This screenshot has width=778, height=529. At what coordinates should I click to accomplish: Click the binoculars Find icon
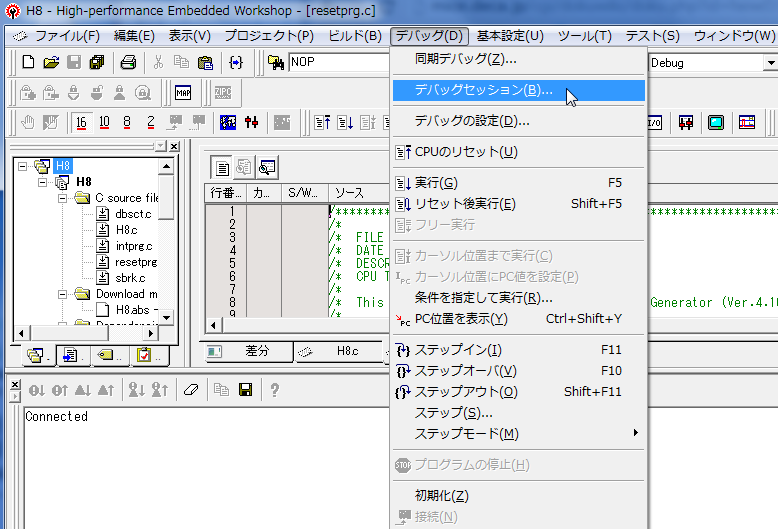pos(277,63)
